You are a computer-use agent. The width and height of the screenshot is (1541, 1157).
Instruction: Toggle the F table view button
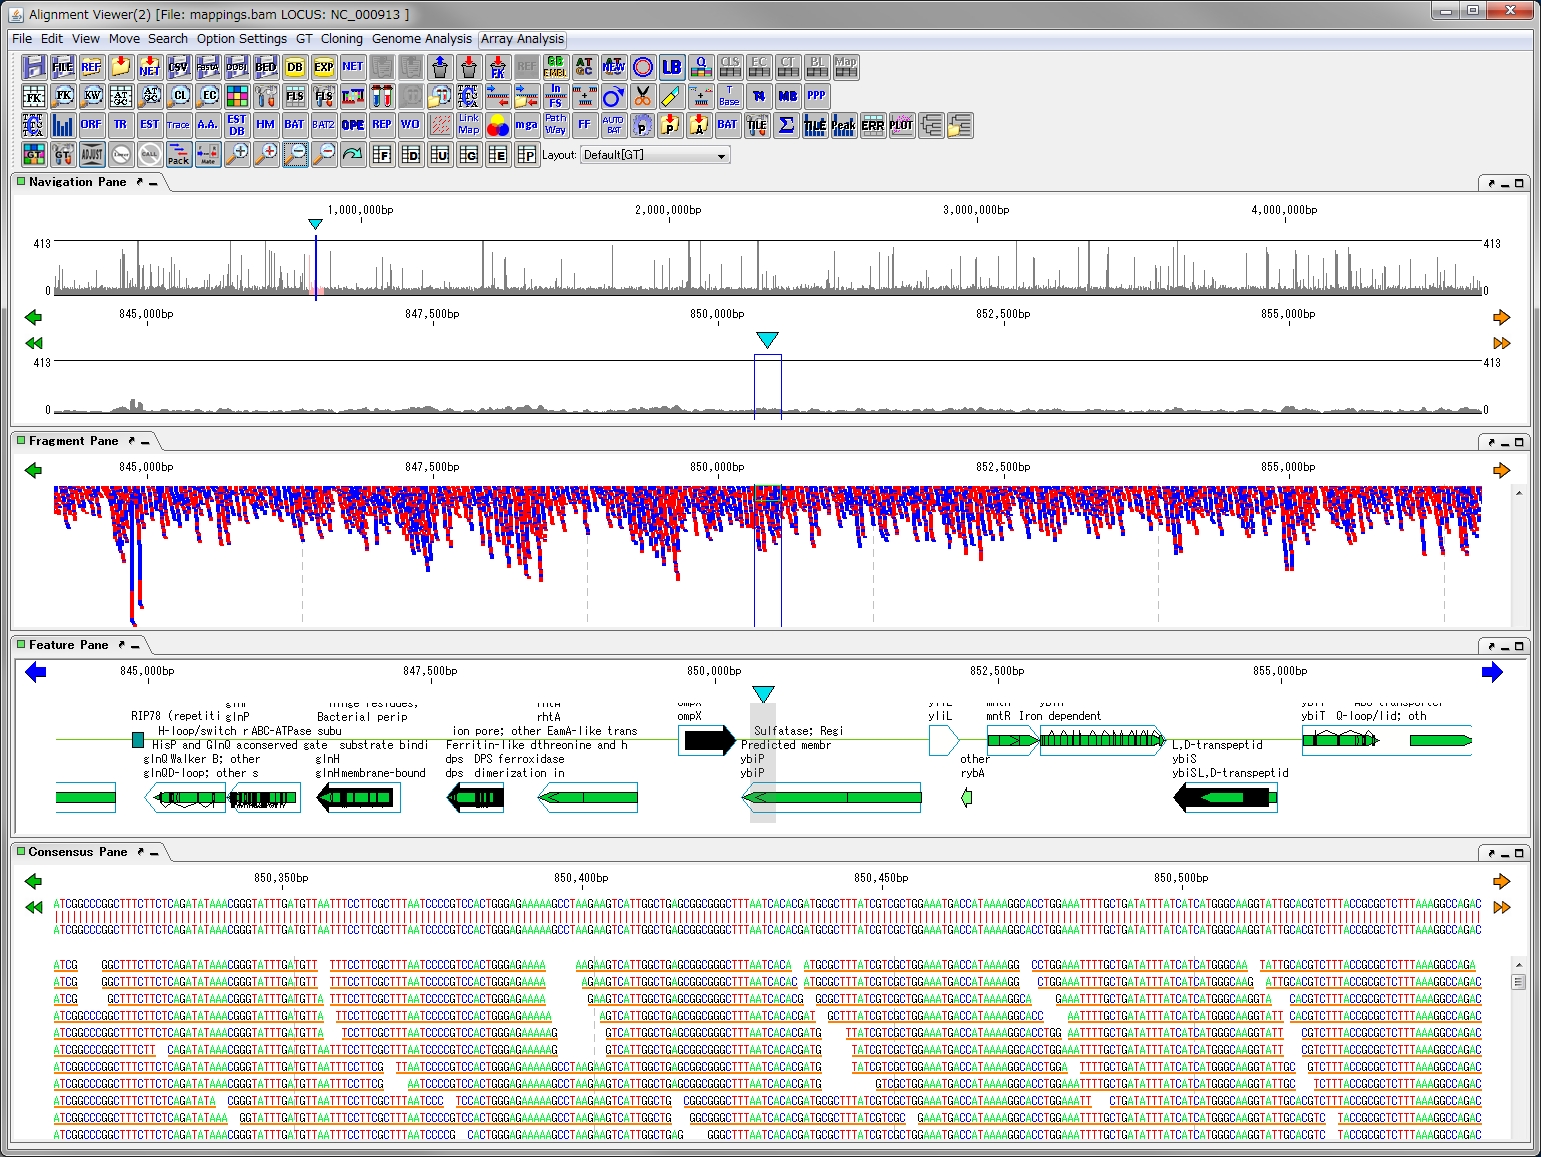[382, 154]
